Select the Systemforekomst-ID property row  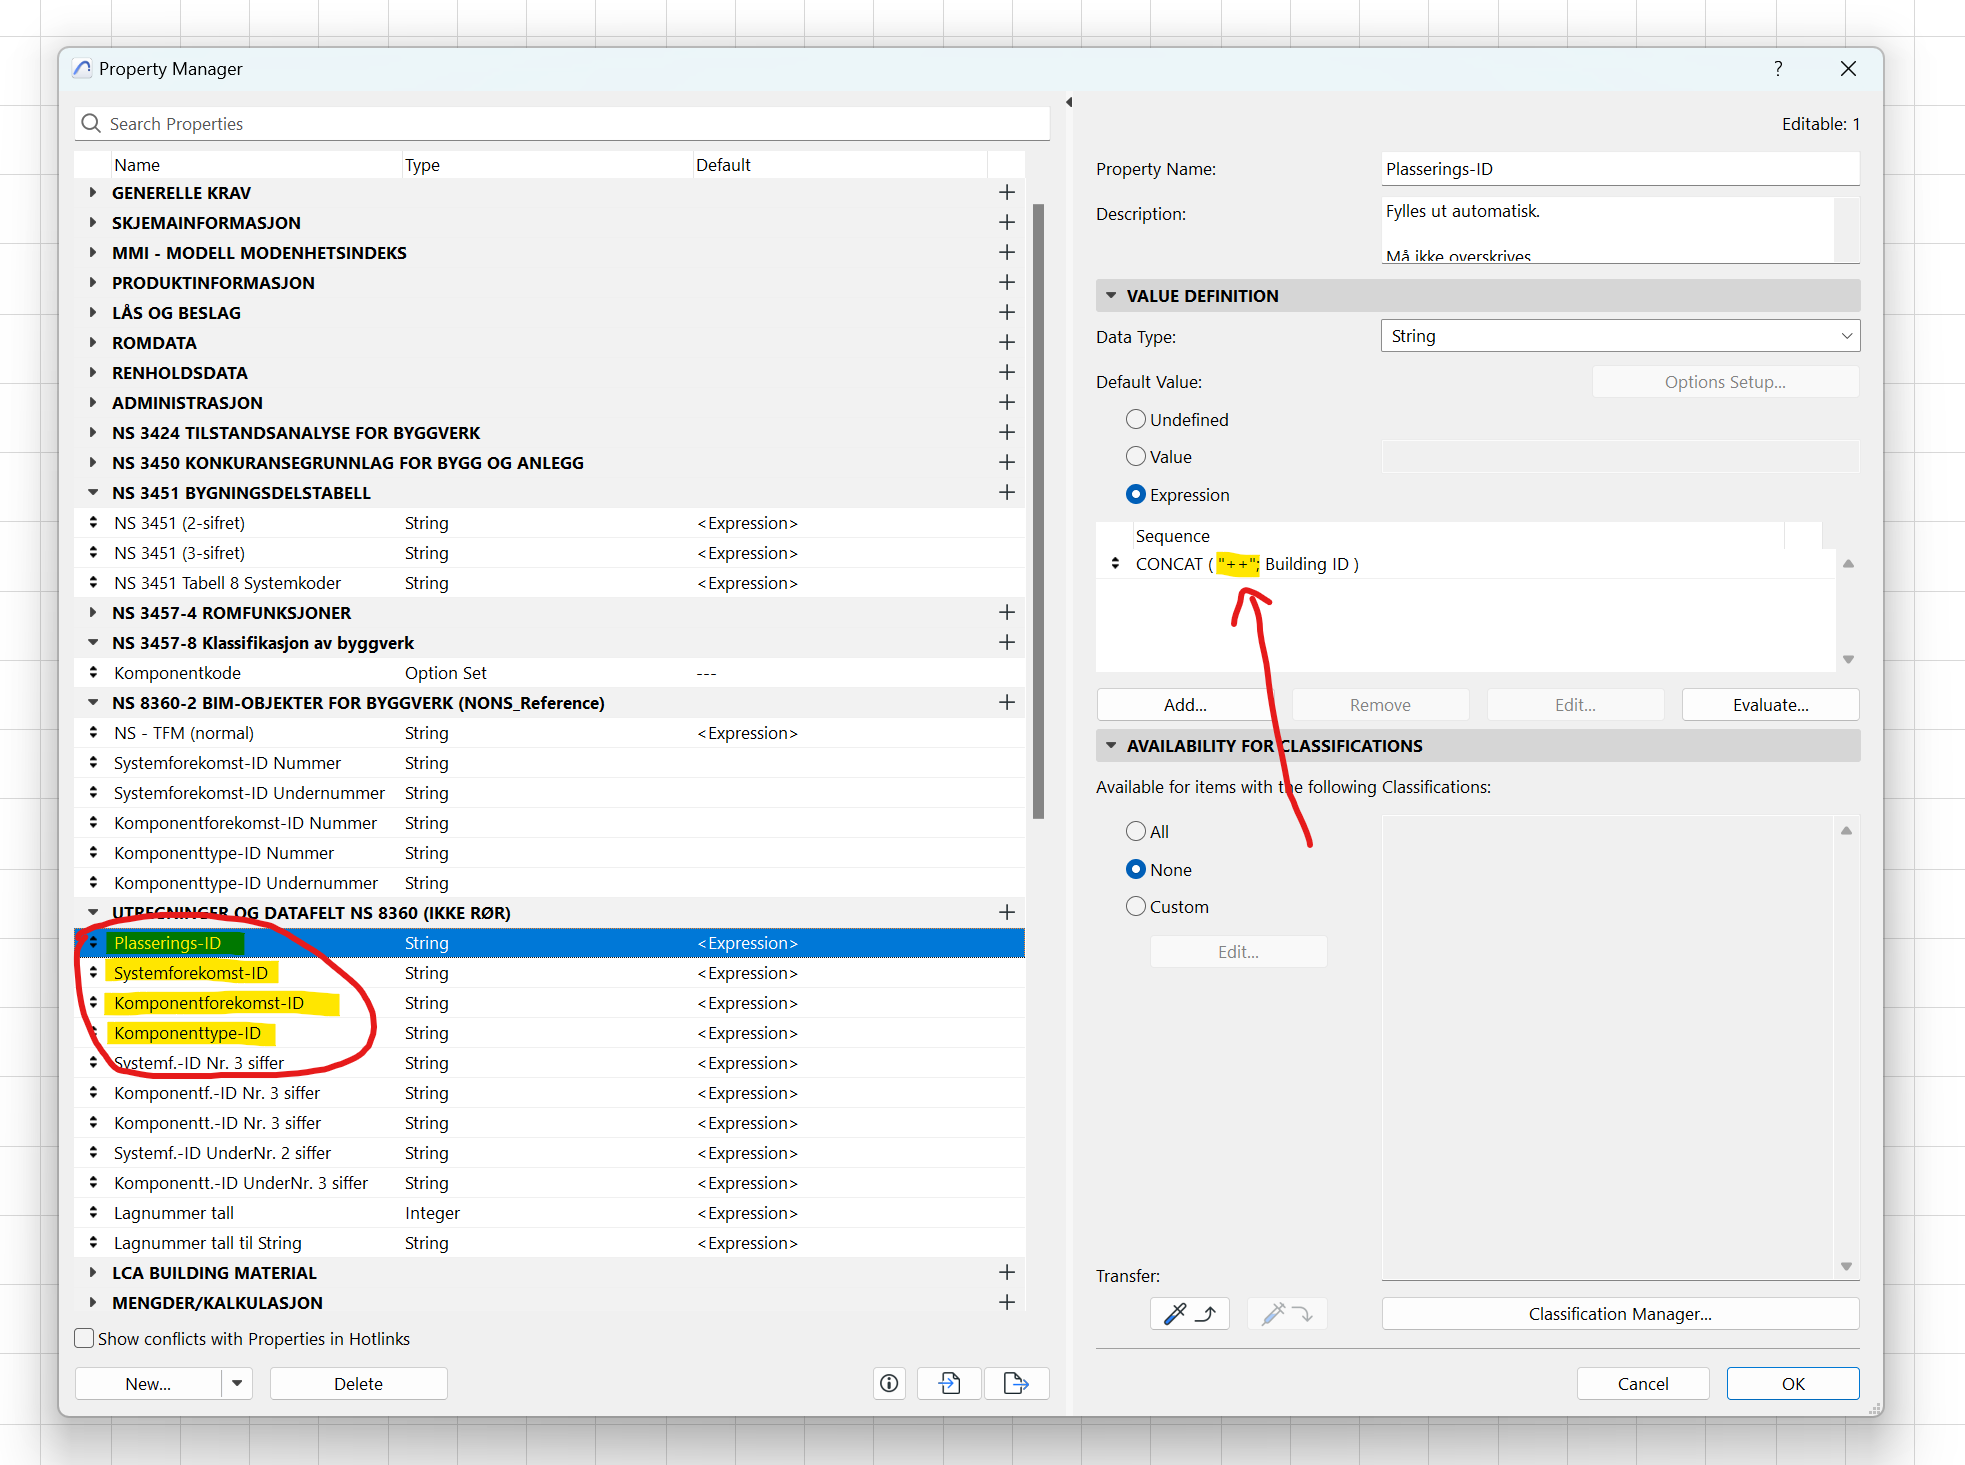(191, 972)
